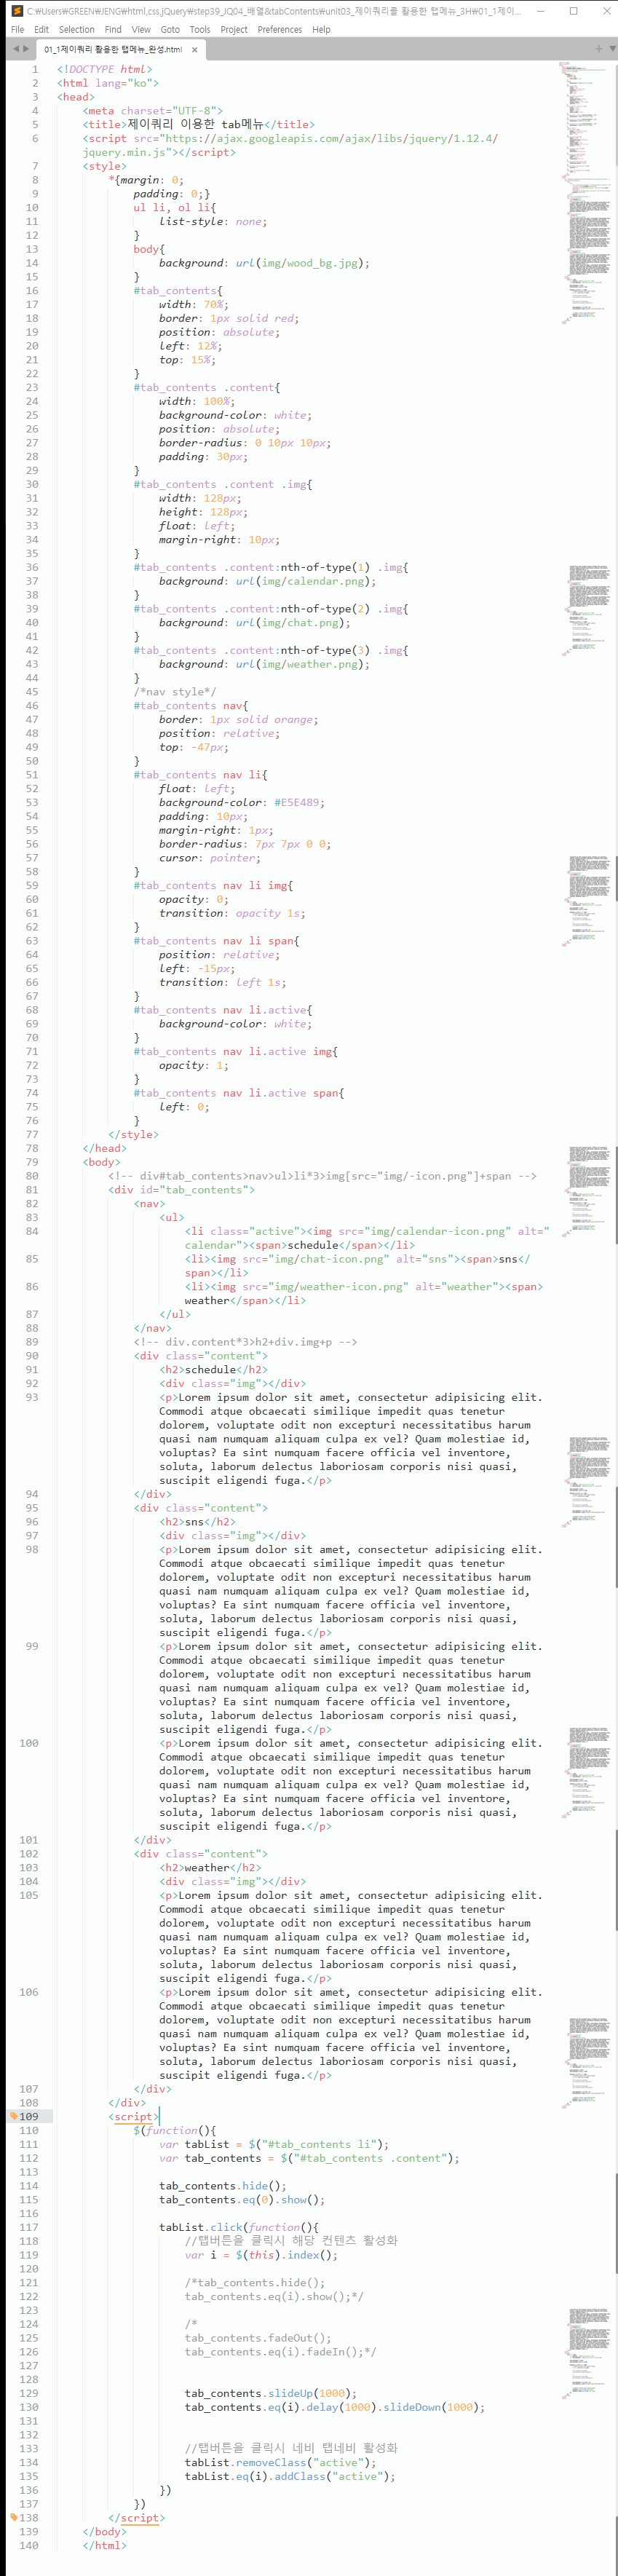Click the img/weather.png background url
The width and height of the screenshot is (618, 2576).
point(303,664)
